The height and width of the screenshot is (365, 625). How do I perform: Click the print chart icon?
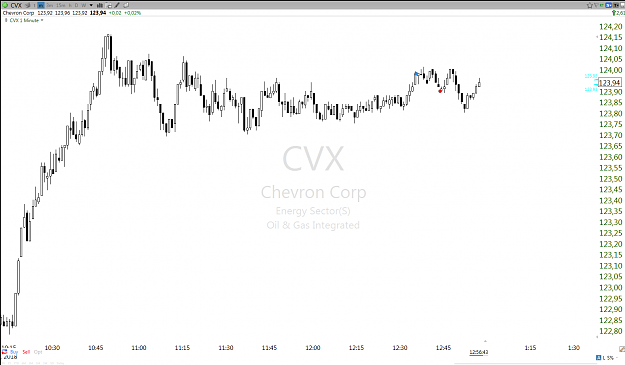click(x=109, y=6)
